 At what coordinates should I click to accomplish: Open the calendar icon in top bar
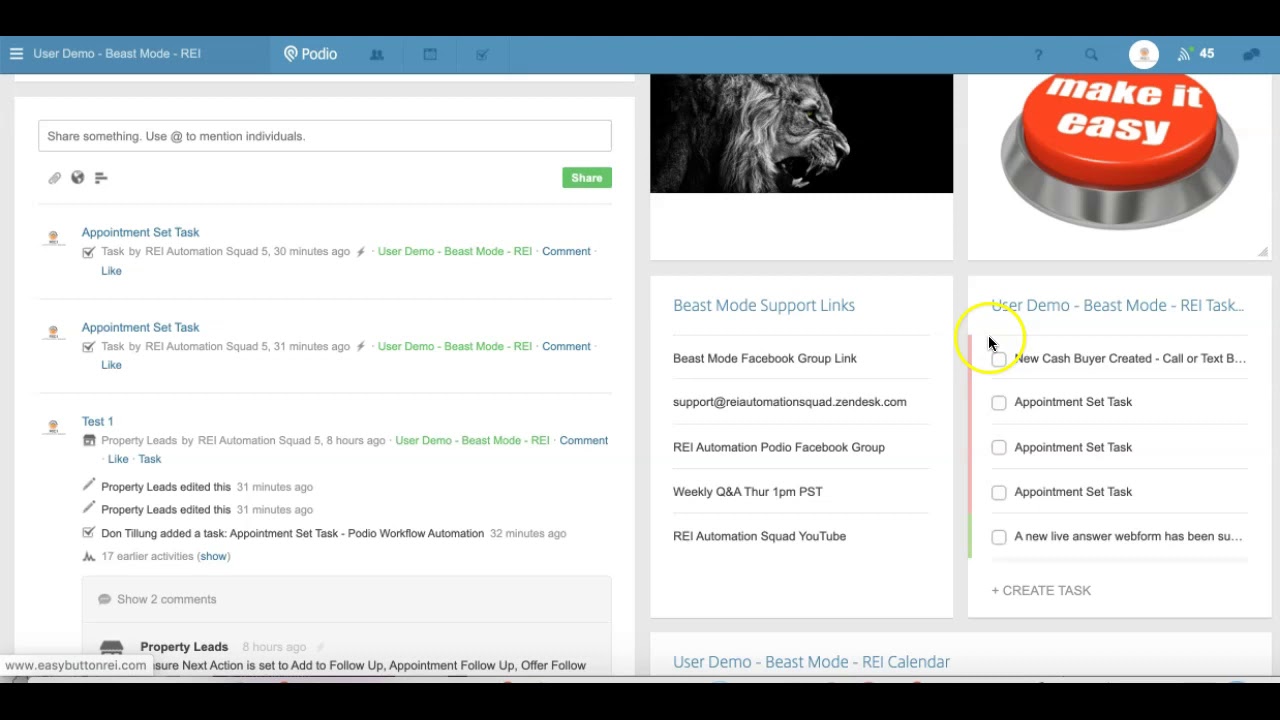coord(430,55)
